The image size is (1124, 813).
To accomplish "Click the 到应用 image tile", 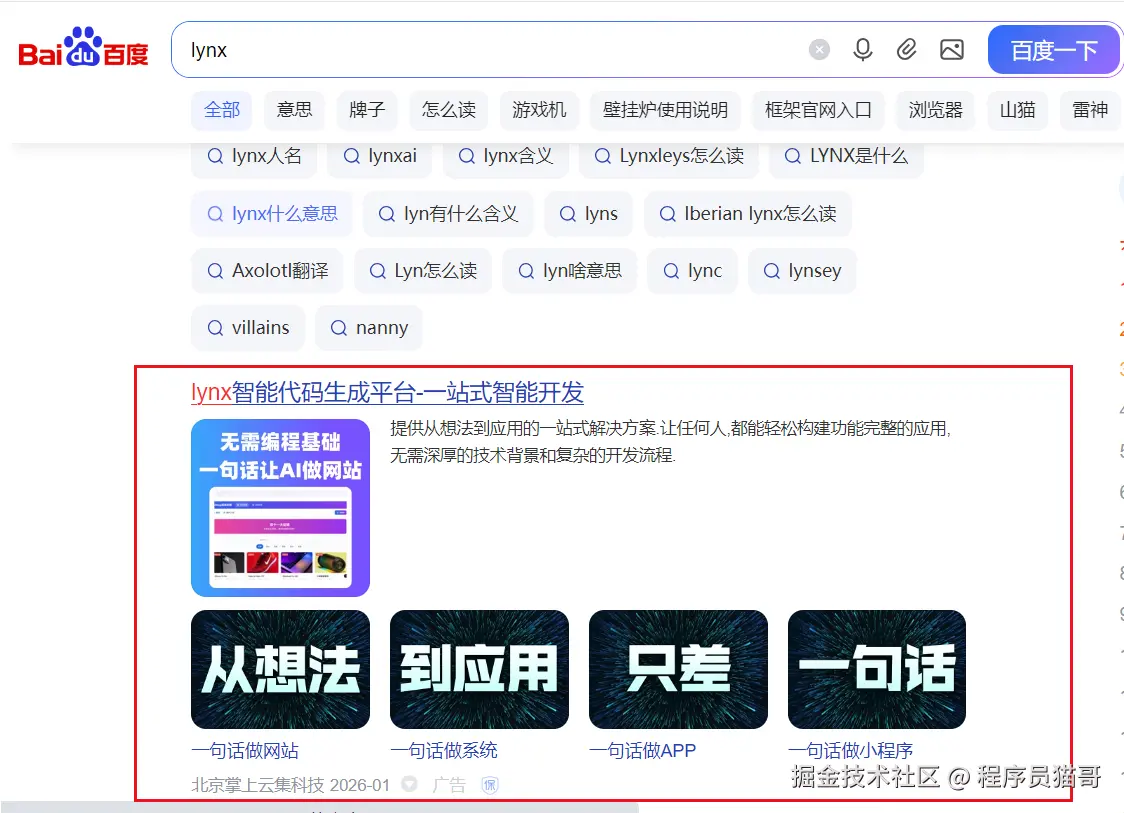I will pyautogui.click(x=479, y=670).
